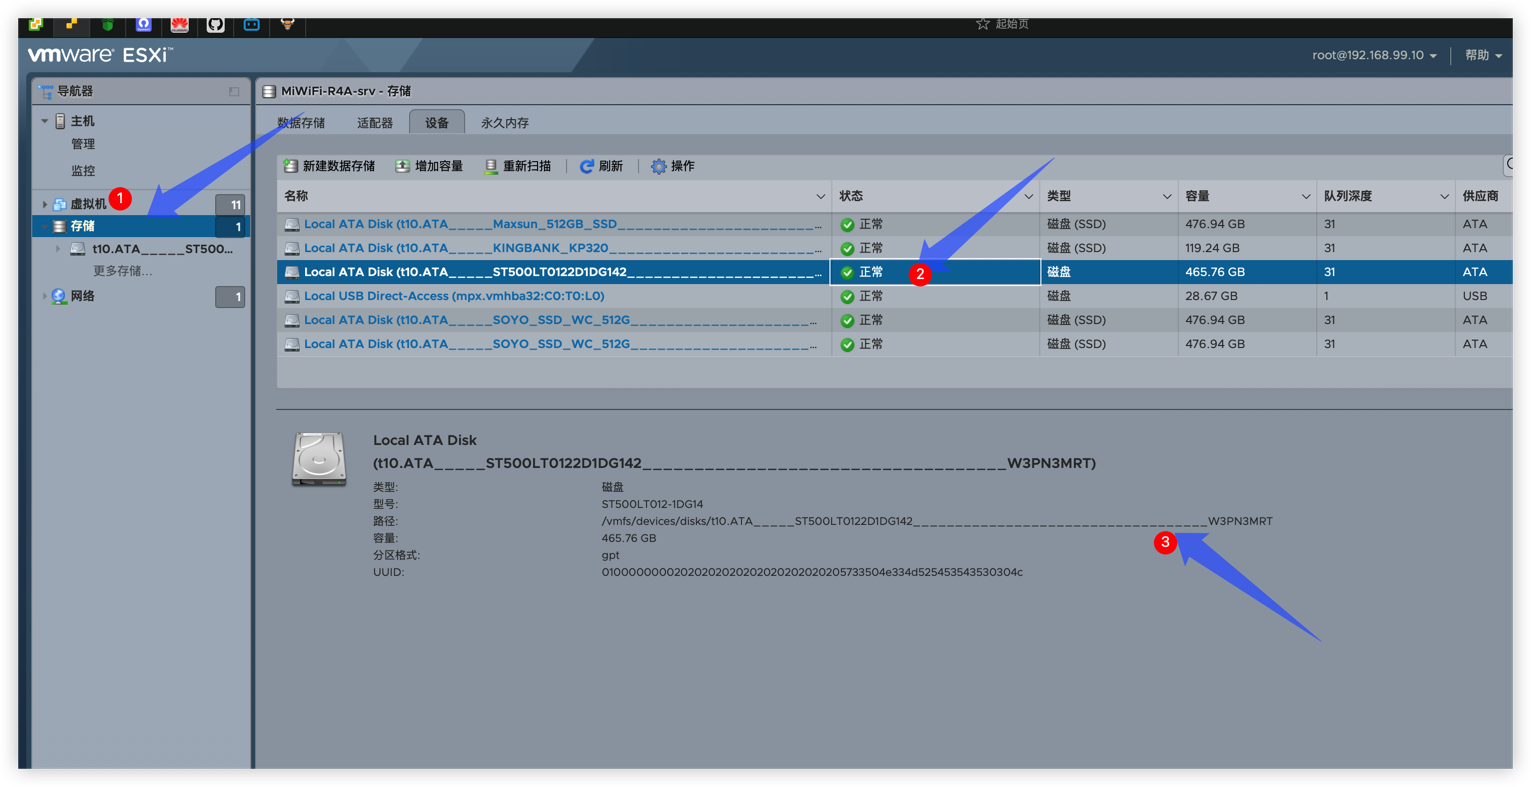The image size is (1531, 787).
Task: Open the 队列深度 column dropdown arrow
Action: tap(1444, 197)
